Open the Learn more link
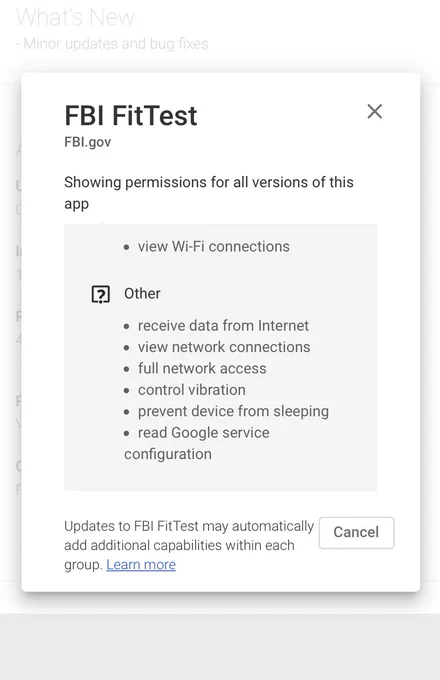Screen dimensions: 440x680 pyautogui.click(x=141, y=565)
